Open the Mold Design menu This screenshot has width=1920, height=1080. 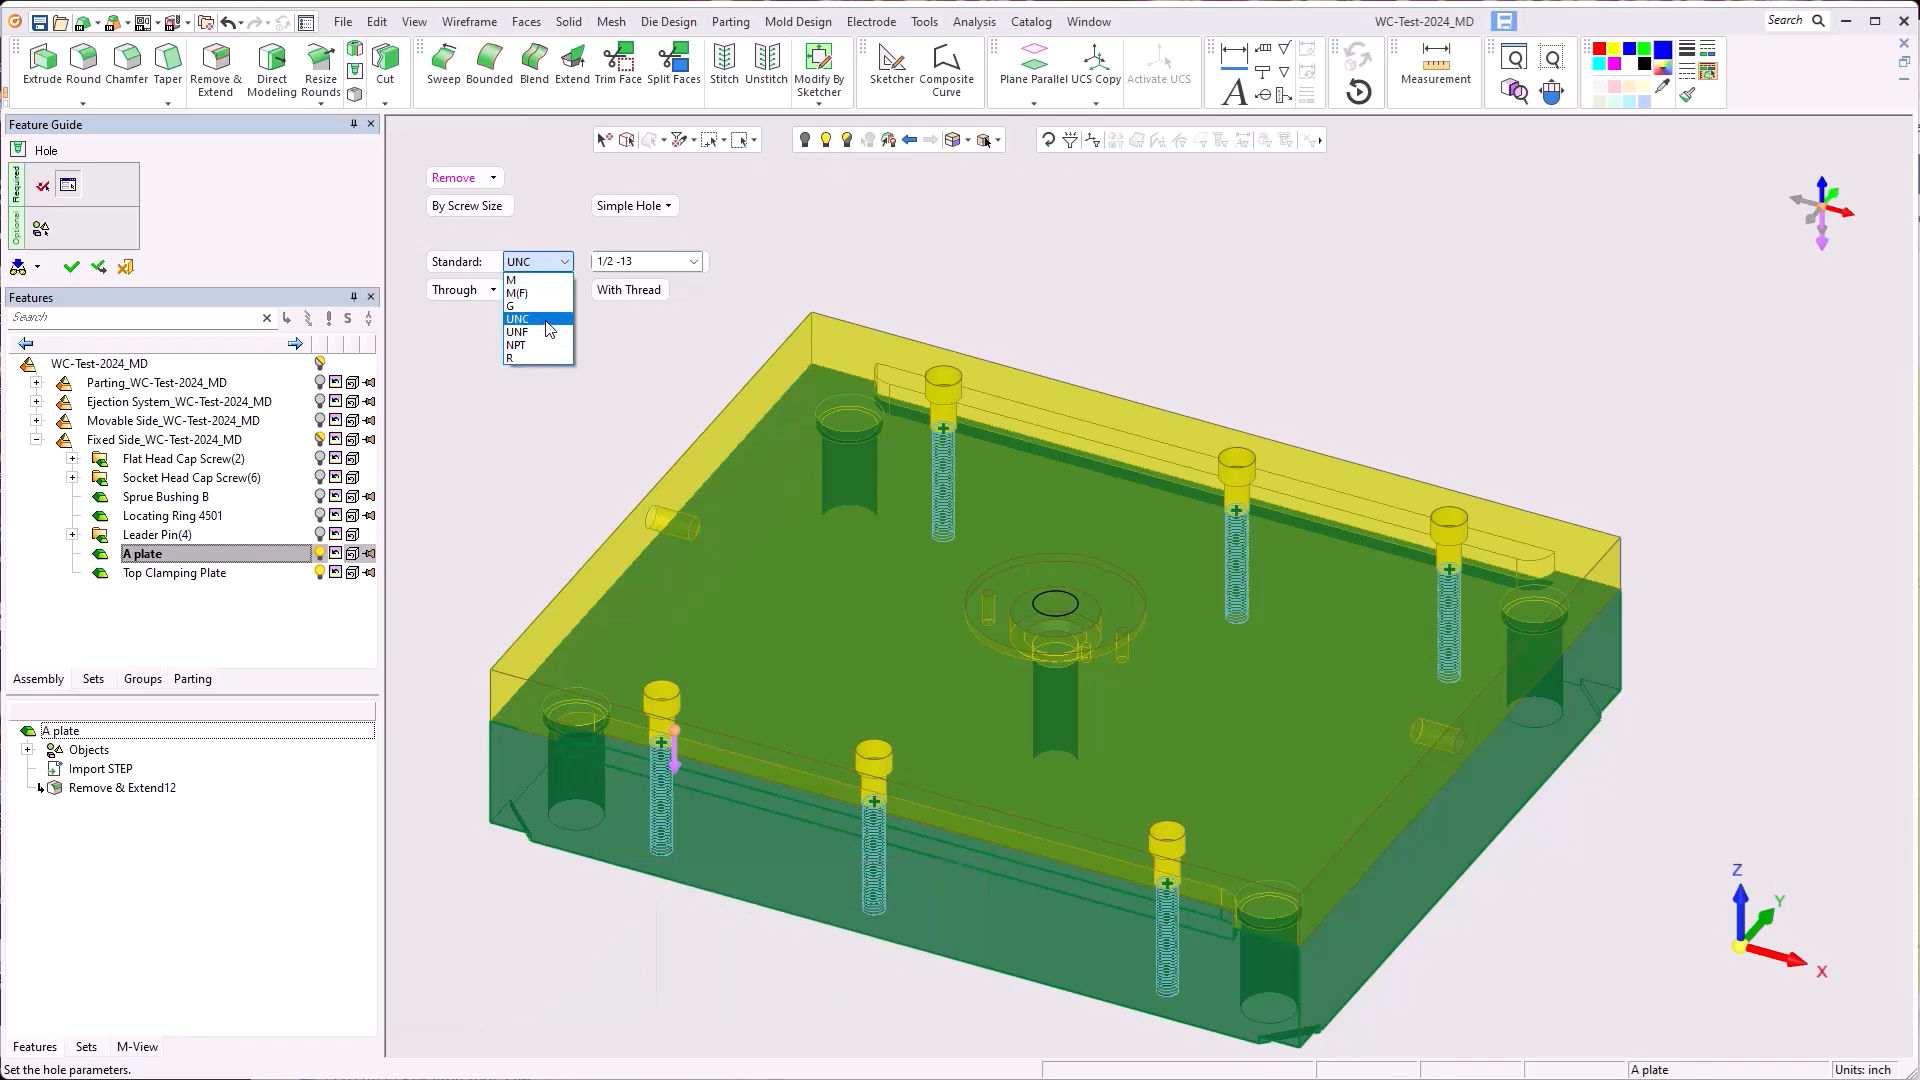click(x=797, y=21)
